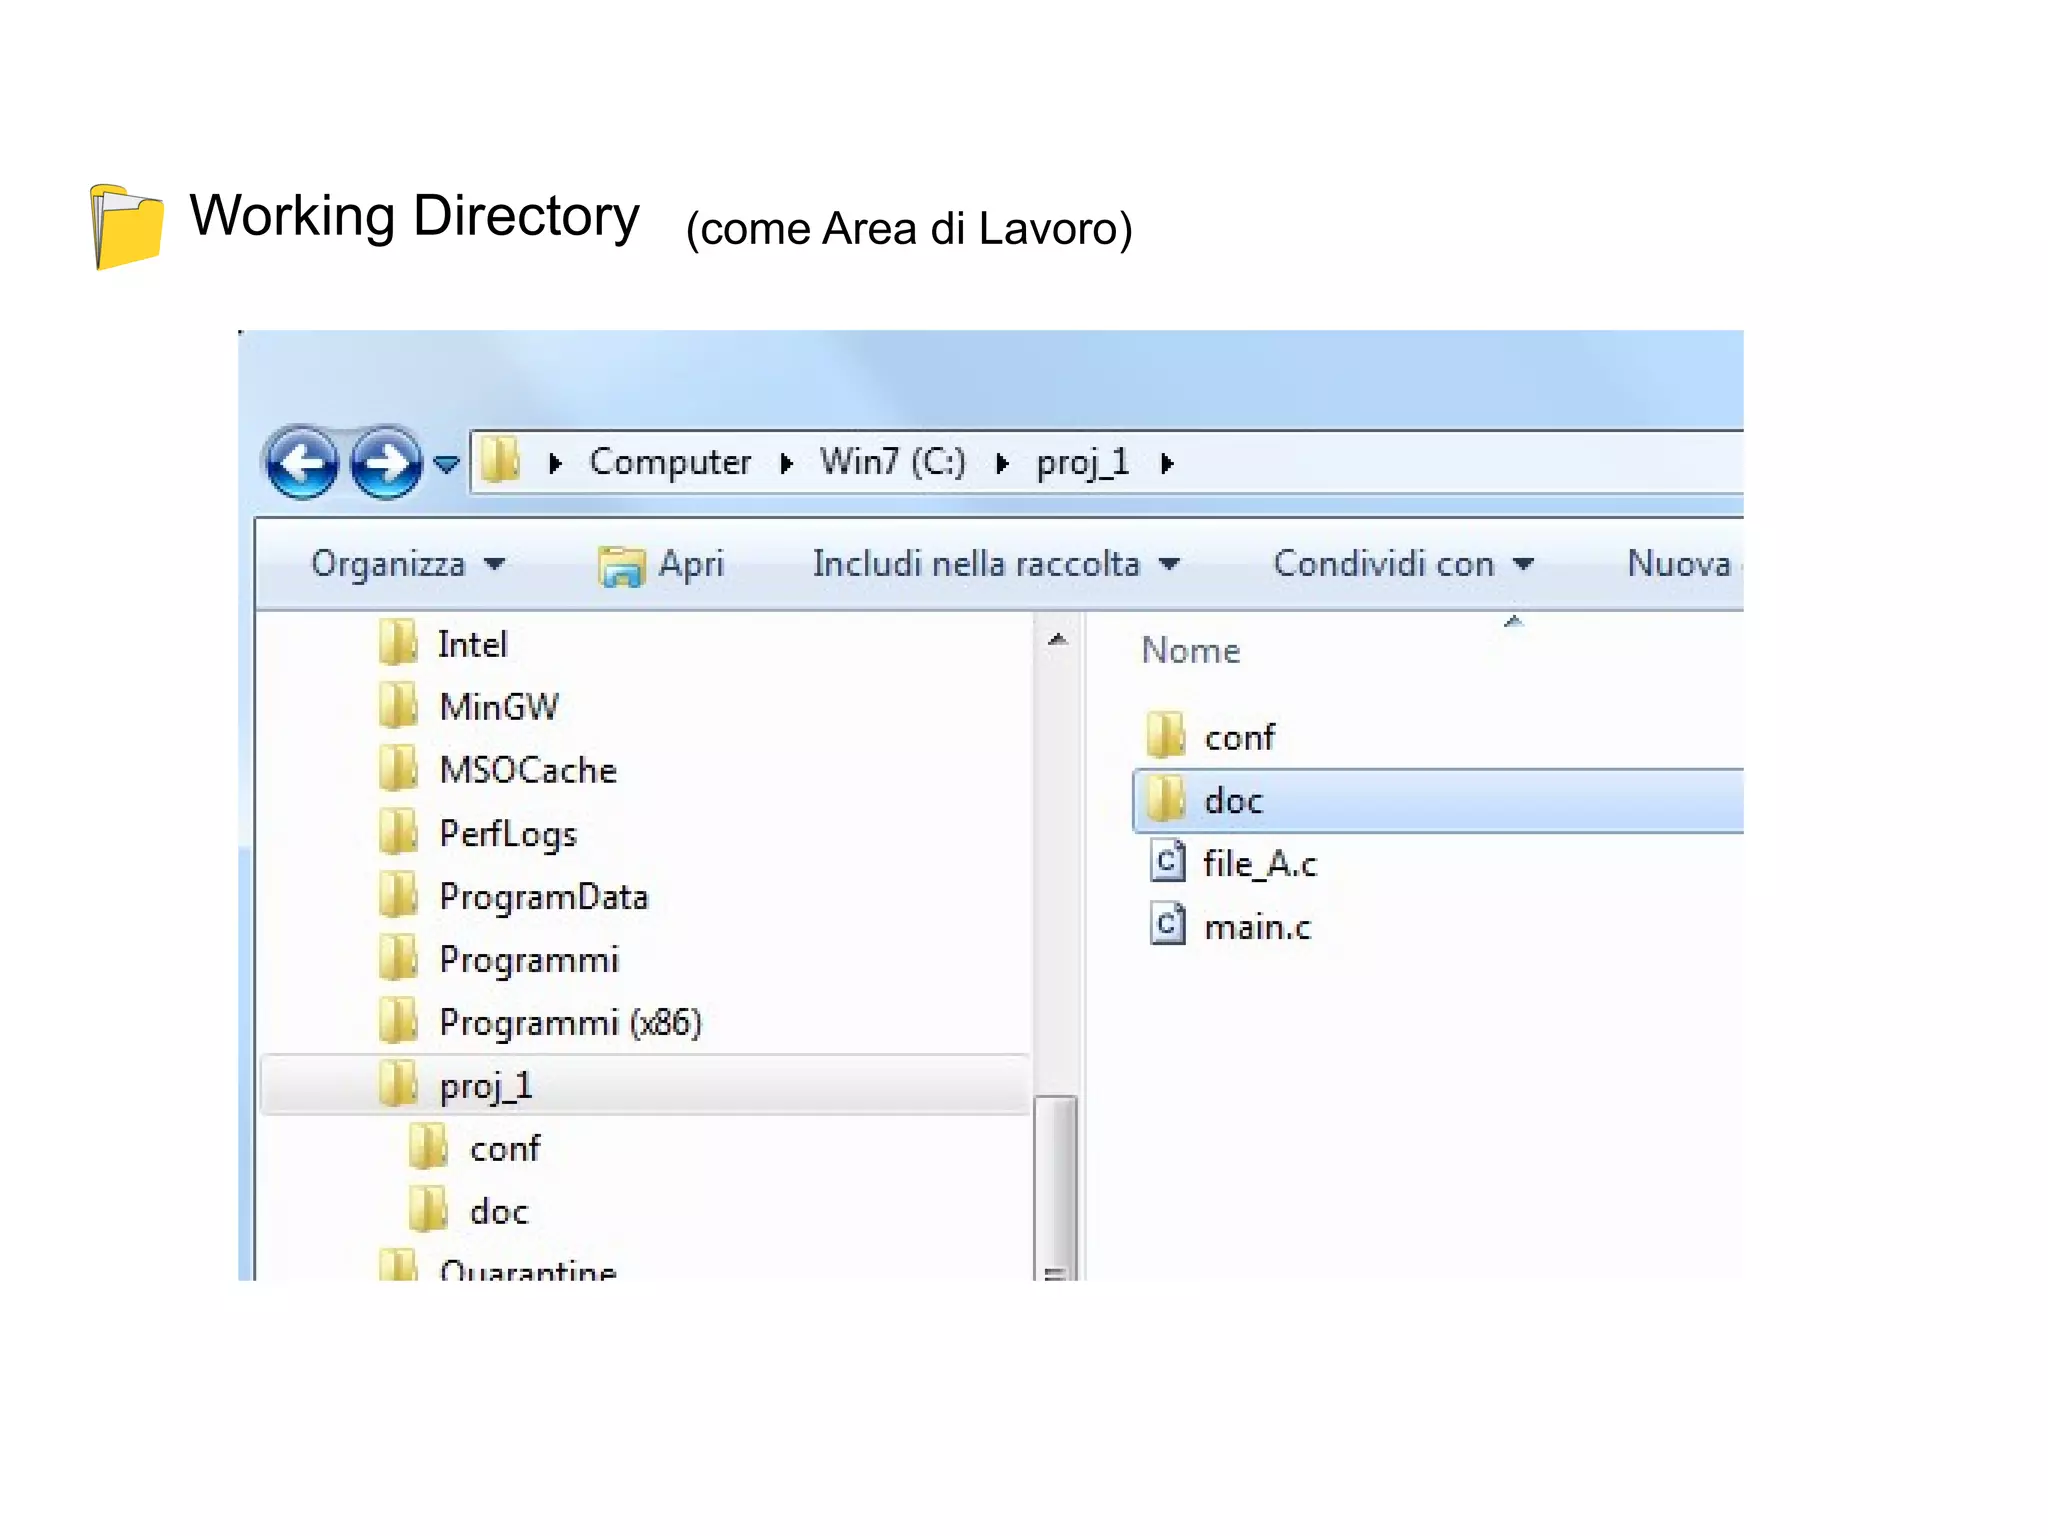
Task: Click the MSOCache folder icon in tree
Action: pyautogui.click(x=399, y=768)
